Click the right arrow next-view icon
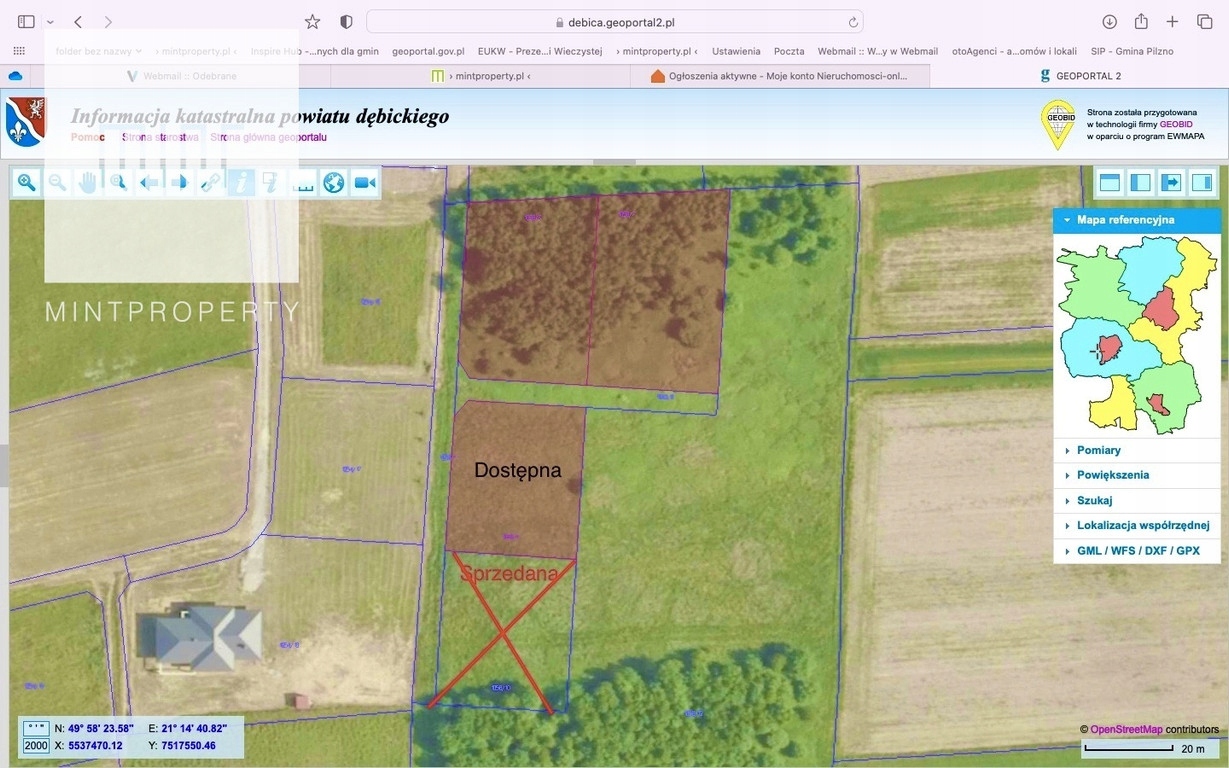The image size is (1229, 768). click(179, 182)
